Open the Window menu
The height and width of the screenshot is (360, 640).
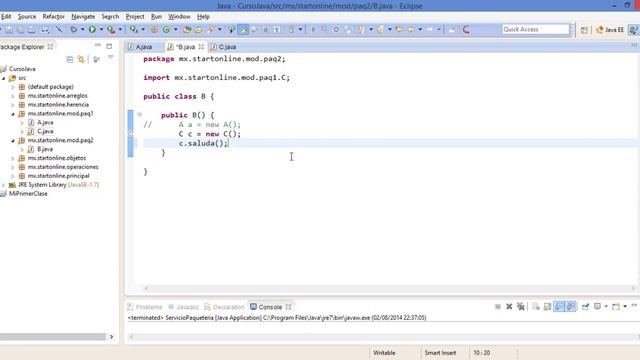click(179, 16)
